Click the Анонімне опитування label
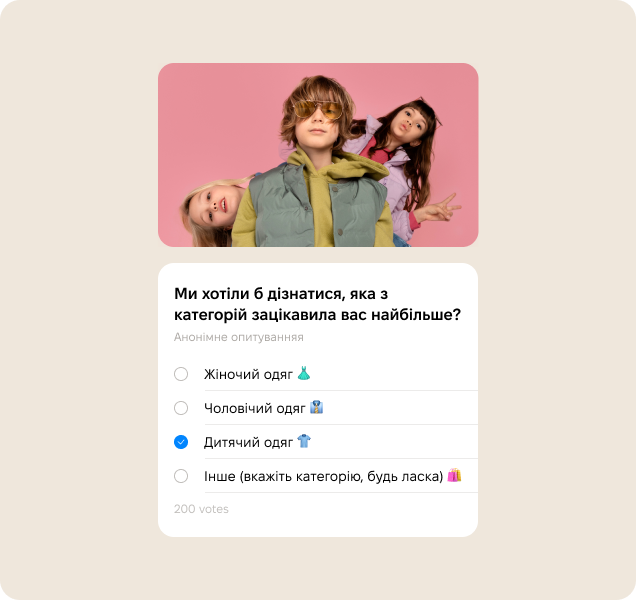The width and height of the screenshot is (636, 600). (x=238, y=337)
